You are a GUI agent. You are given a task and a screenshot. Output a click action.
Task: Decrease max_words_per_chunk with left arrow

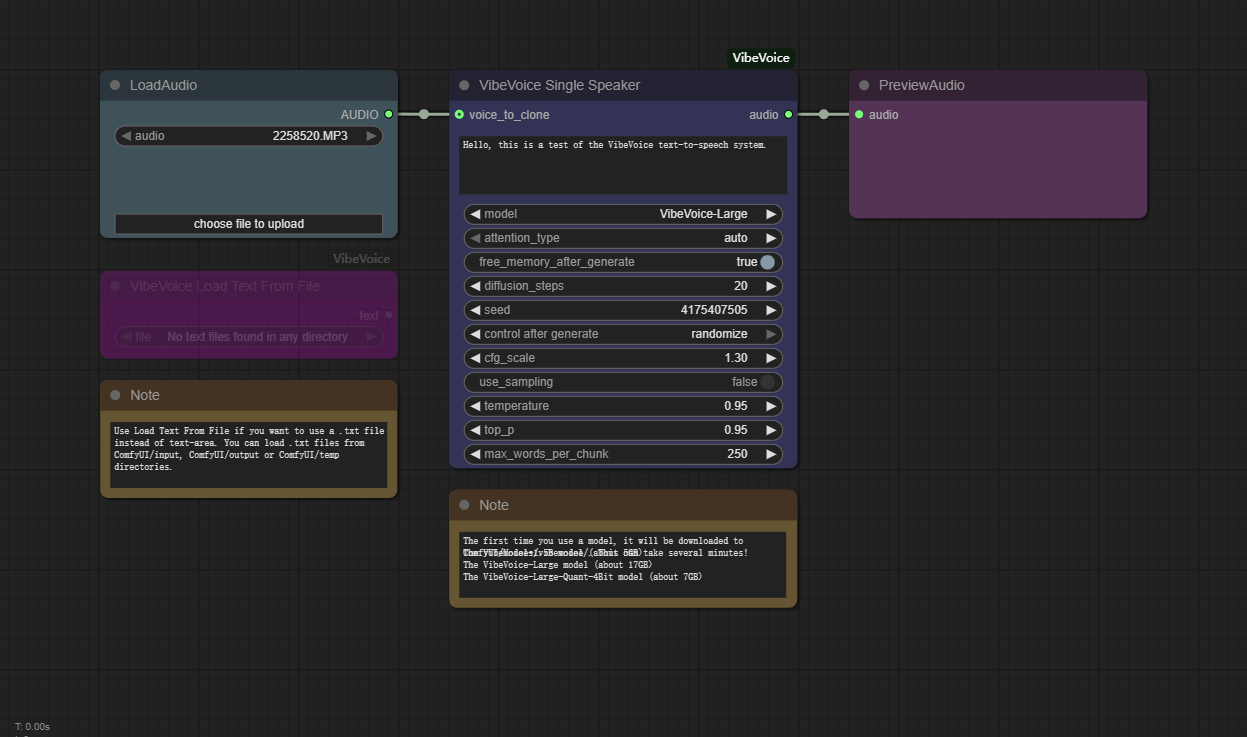coord(475,454)
